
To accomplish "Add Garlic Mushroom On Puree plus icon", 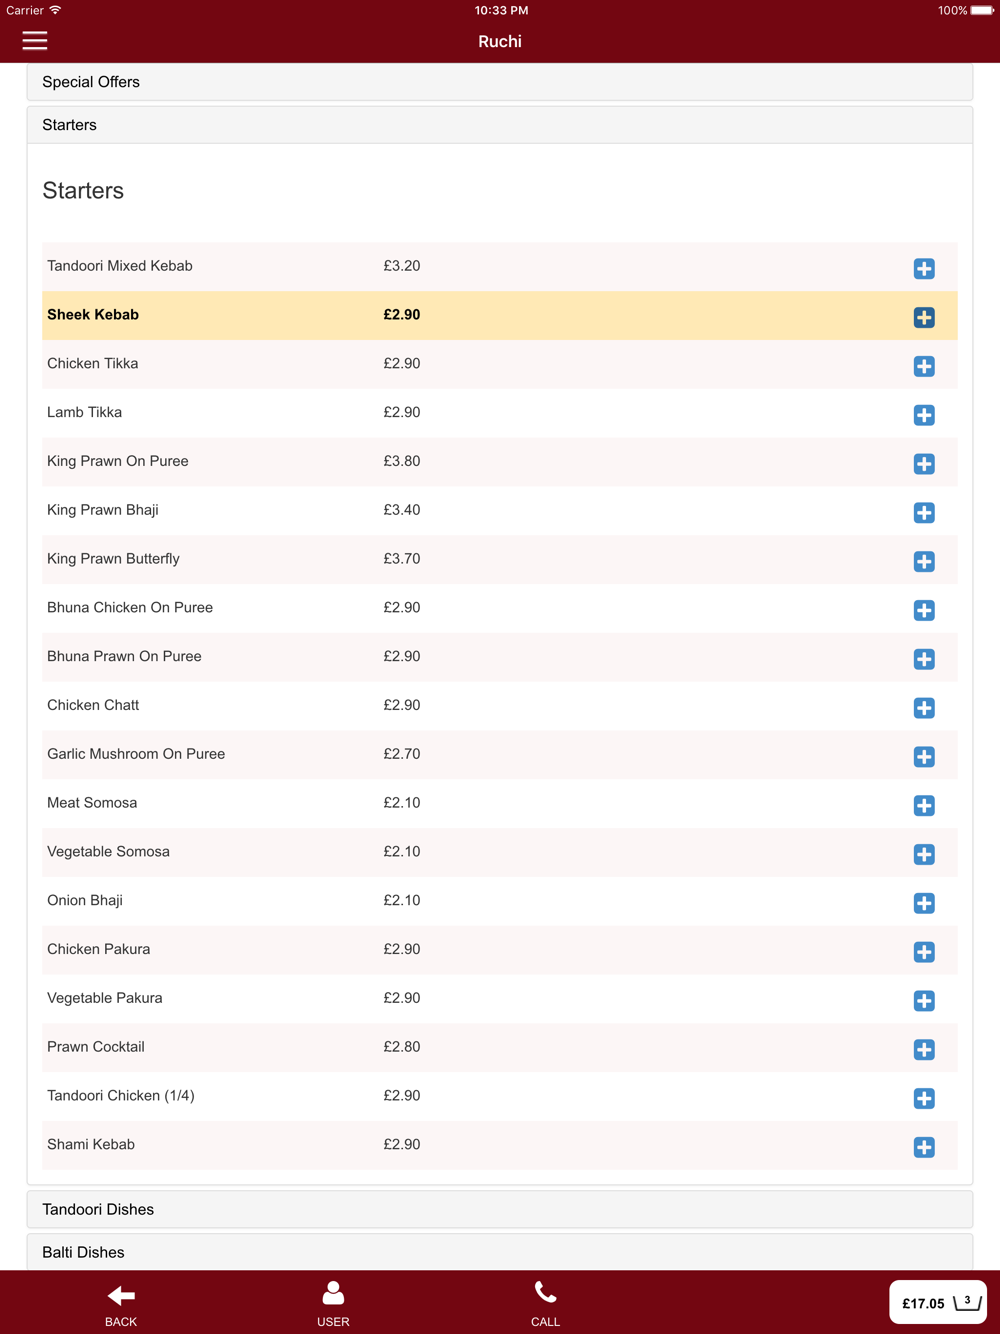I will click(x=924, y=757).
